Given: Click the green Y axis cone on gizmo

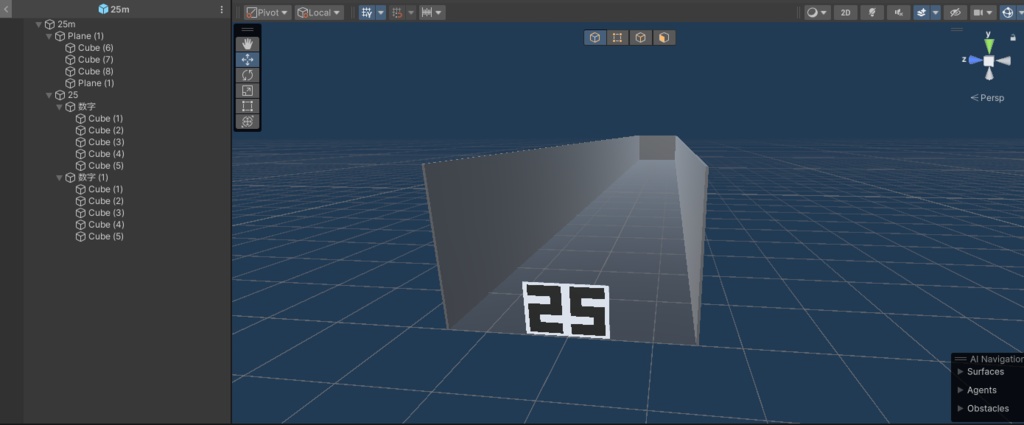Looking at the screenshot, I should click(989, 45).
